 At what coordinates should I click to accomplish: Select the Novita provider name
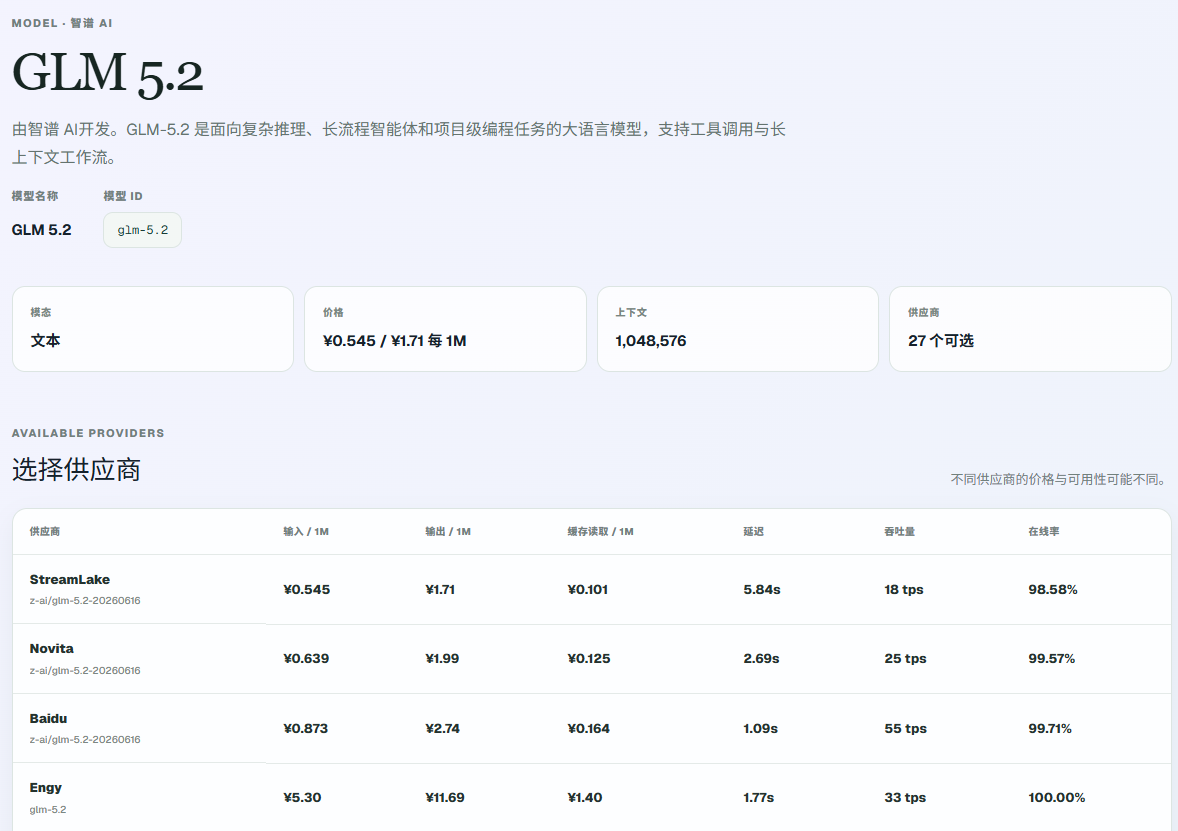(52, 648)
